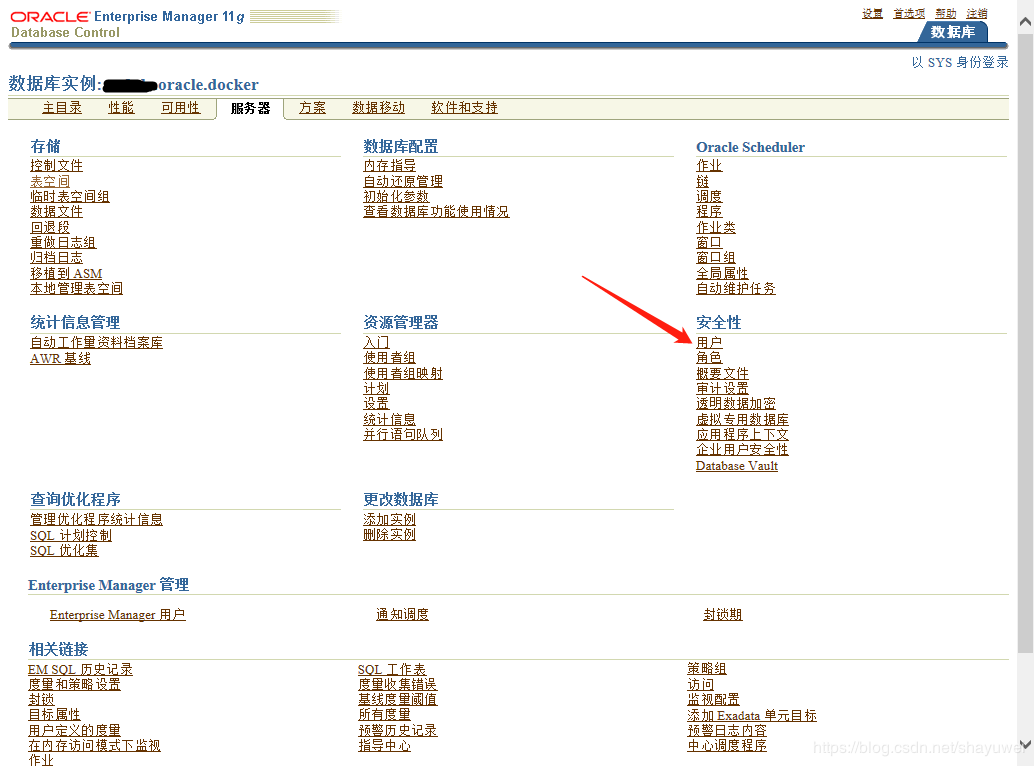Click 程序 under Oracle Scheduler
Screen dimensions: 1034x766
pos(710,212)
